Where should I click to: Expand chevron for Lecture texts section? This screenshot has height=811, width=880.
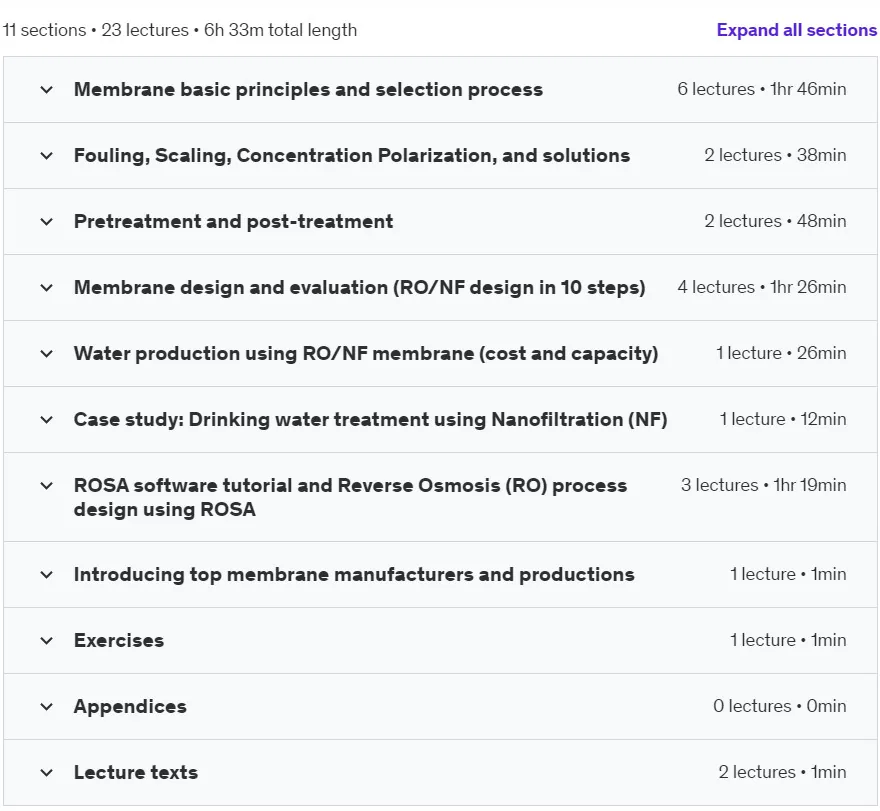(x=47, y=773)
